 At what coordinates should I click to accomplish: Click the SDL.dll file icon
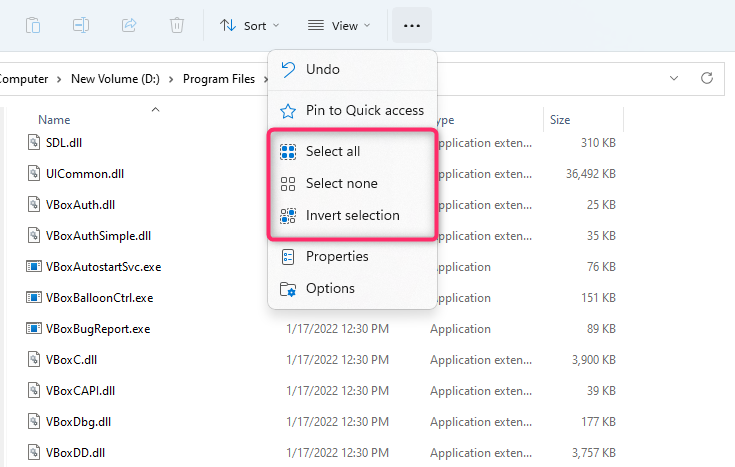click(x=35, y=142)
